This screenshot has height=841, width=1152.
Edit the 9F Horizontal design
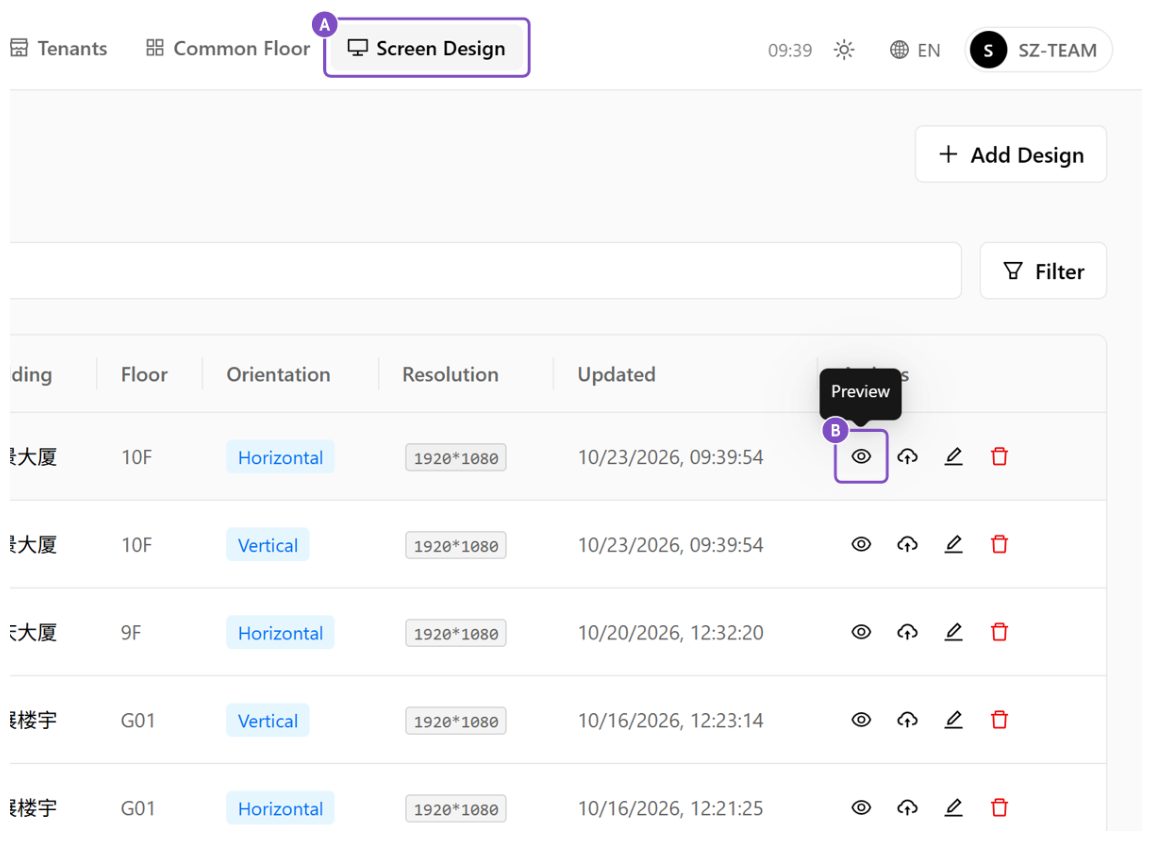954,632
